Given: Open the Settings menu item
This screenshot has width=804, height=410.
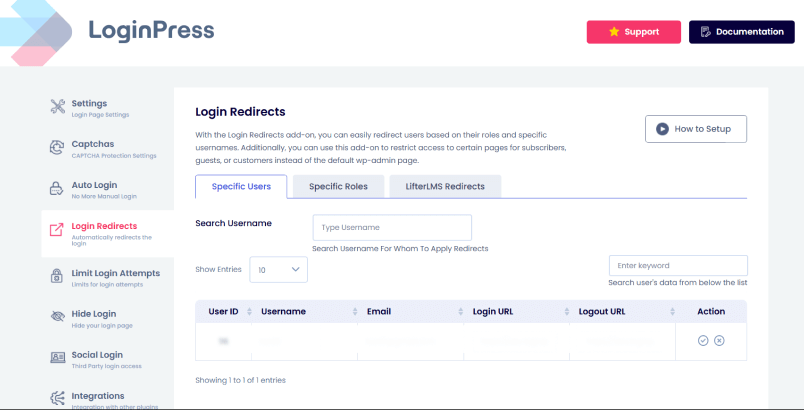Looking at the screenshot, I should (108, 108).
